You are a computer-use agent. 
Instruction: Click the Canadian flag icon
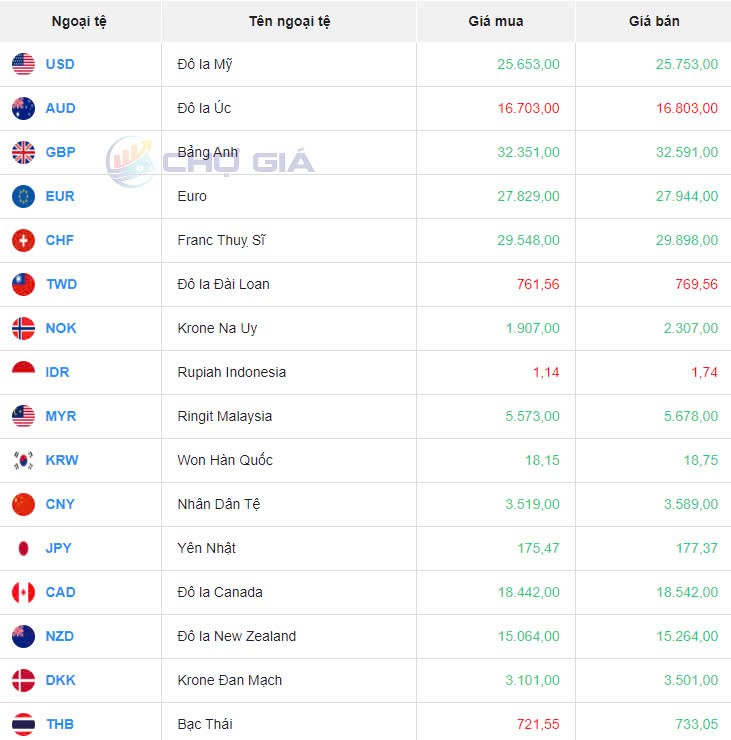coord(23,592)
